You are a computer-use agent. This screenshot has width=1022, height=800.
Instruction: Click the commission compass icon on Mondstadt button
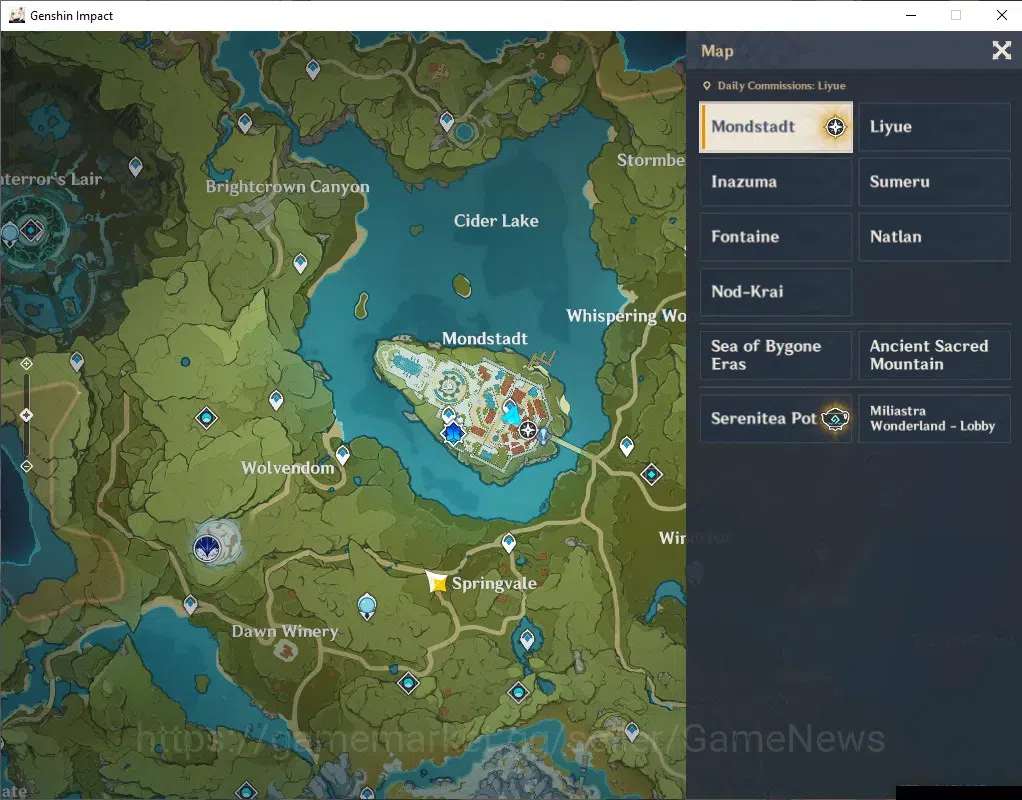(x=836, y=126)
